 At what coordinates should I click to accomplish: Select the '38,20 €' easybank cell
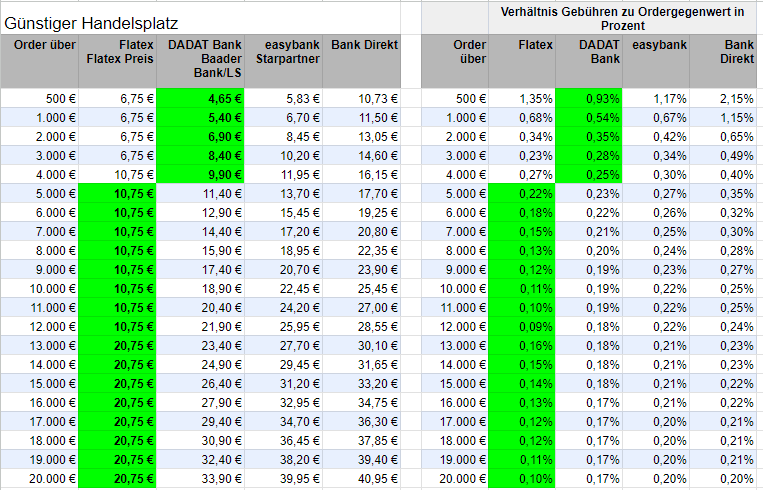pos(284,459)
